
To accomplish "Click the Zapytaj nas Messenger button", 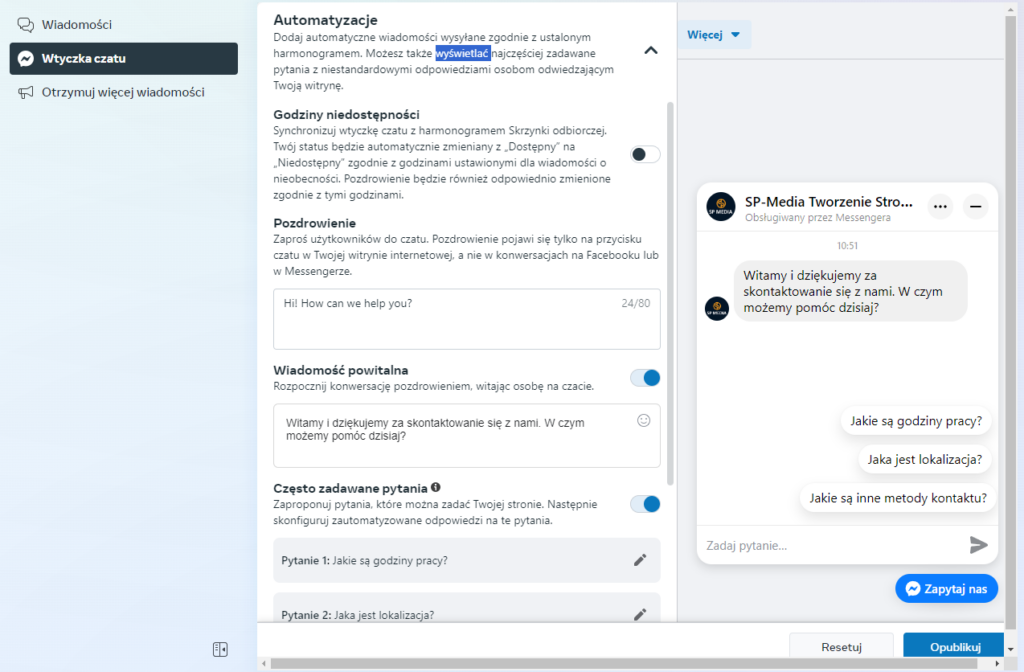I will (x=946, y=589).
